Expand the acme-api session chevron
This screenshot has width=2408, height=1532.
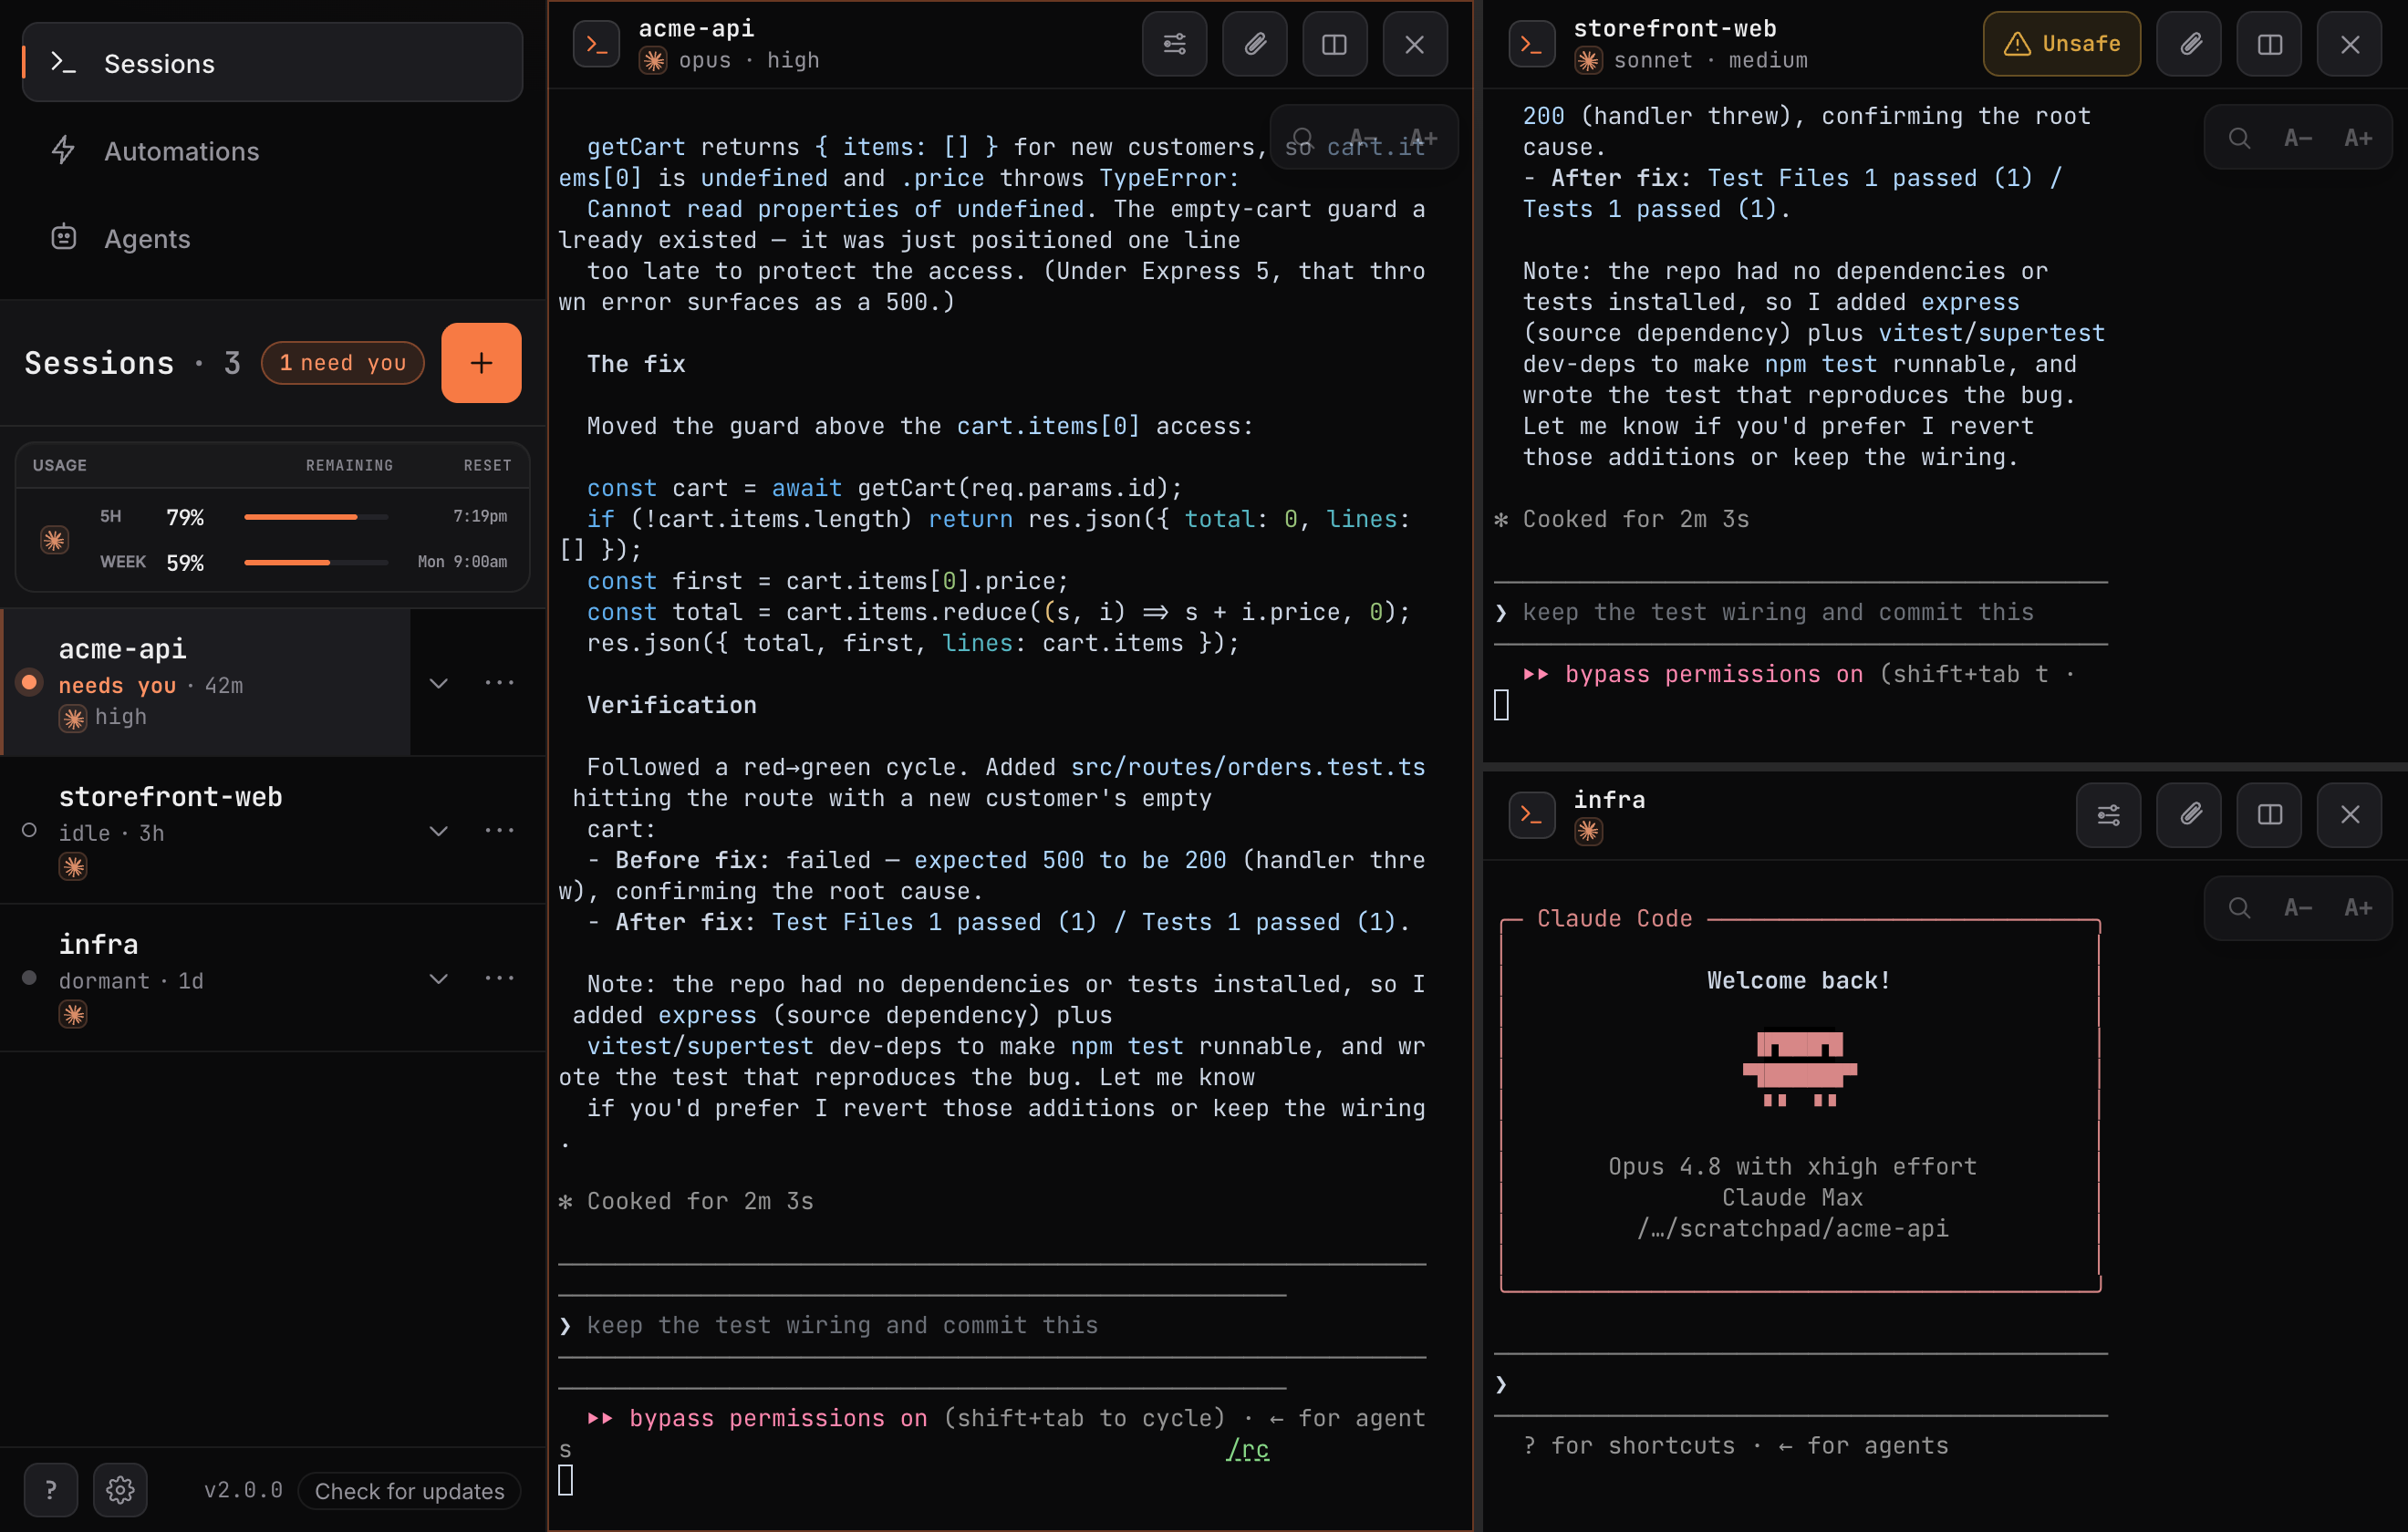(438, 683)
